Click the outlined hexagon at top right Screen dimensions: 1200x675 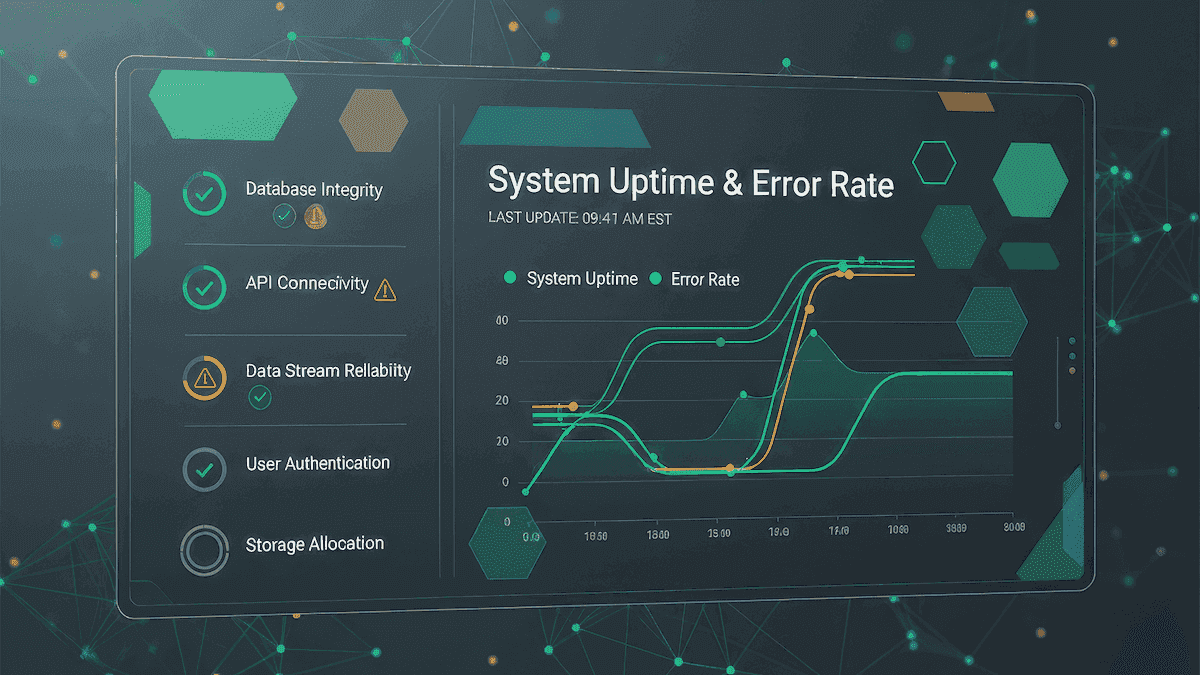point(934,161)
